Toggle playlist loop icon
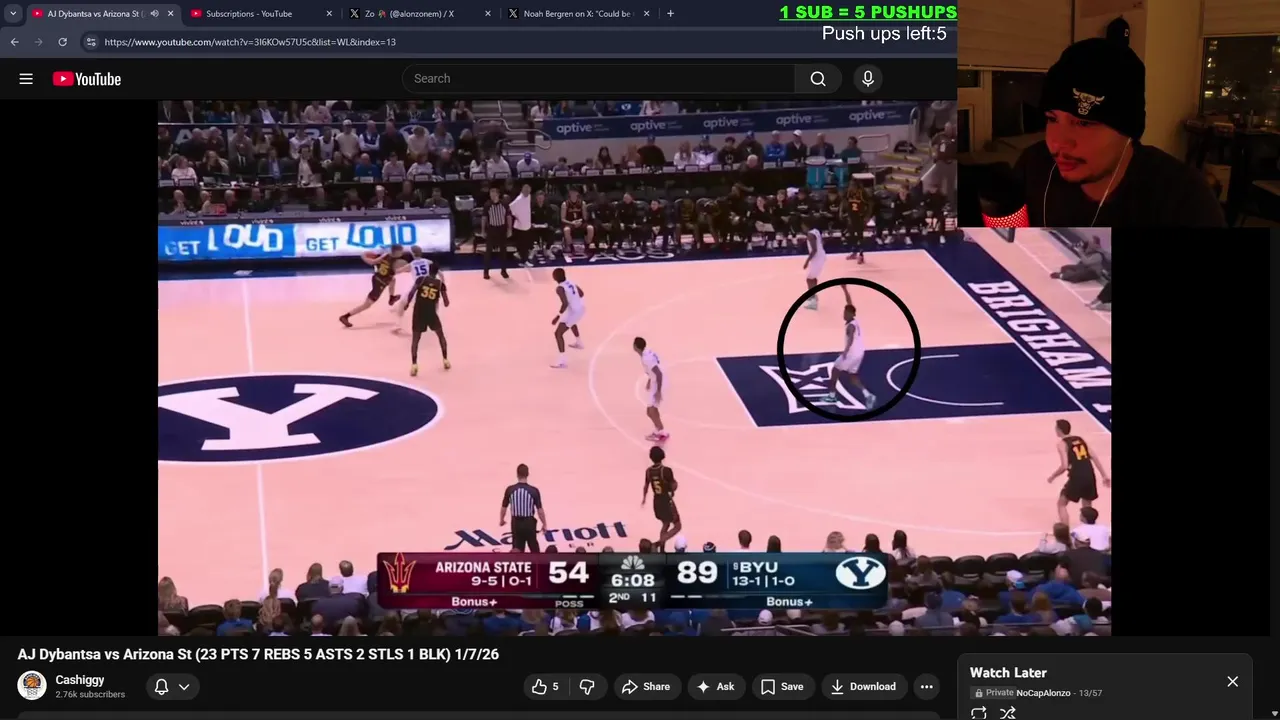The width and height of the screenshot is (1280, 720). 979,713
